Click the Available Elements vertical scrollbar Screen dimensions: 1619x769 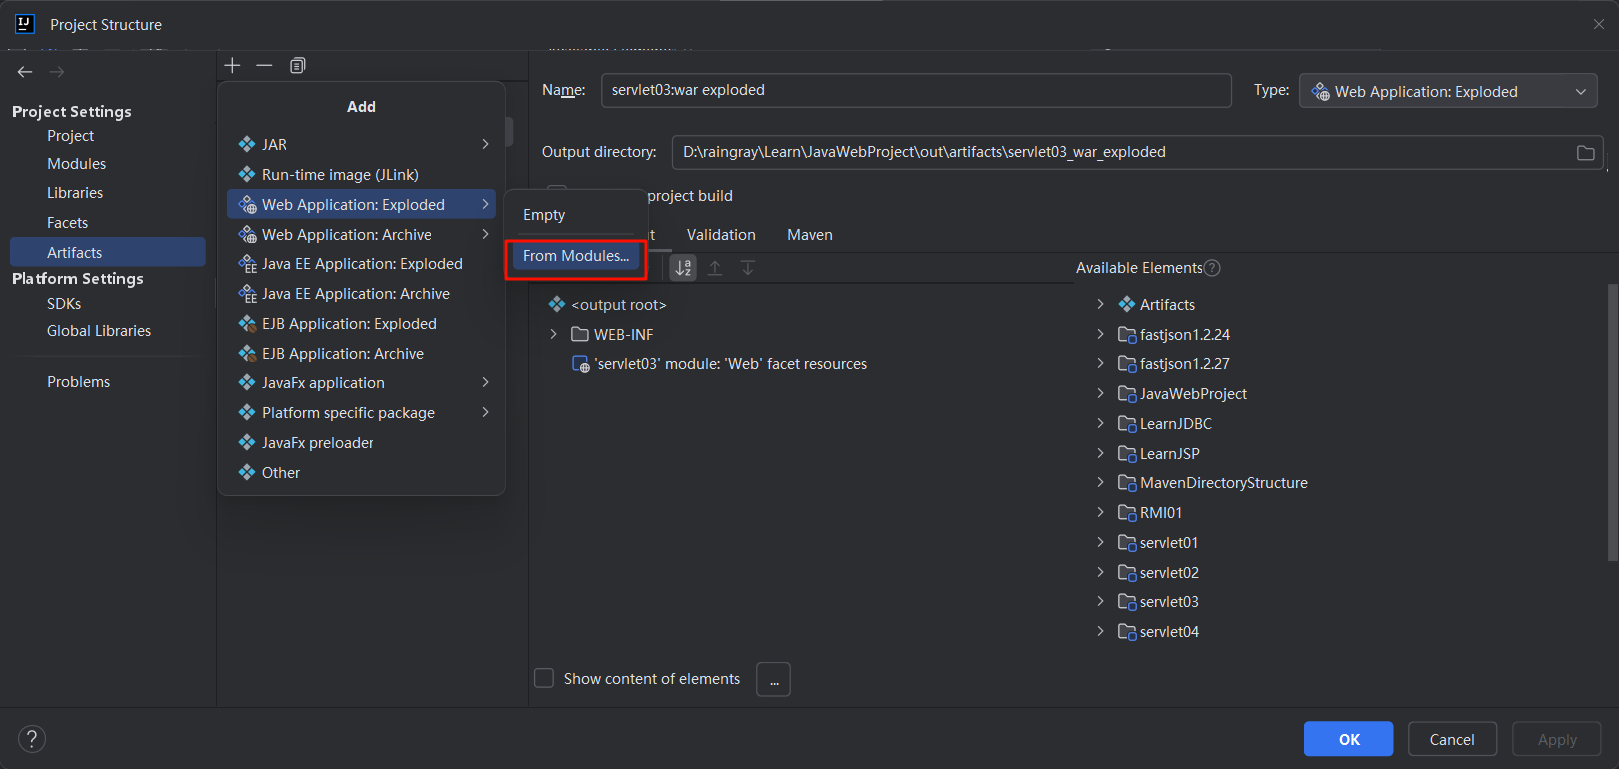click(x=1612, y=420)
